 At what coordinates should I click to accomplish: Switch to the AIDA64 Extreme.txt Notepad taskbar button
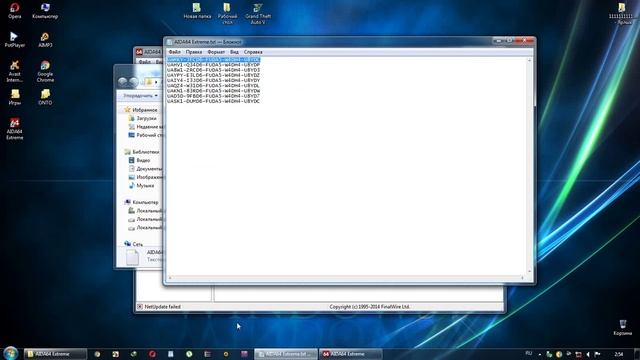pos(286,354)
